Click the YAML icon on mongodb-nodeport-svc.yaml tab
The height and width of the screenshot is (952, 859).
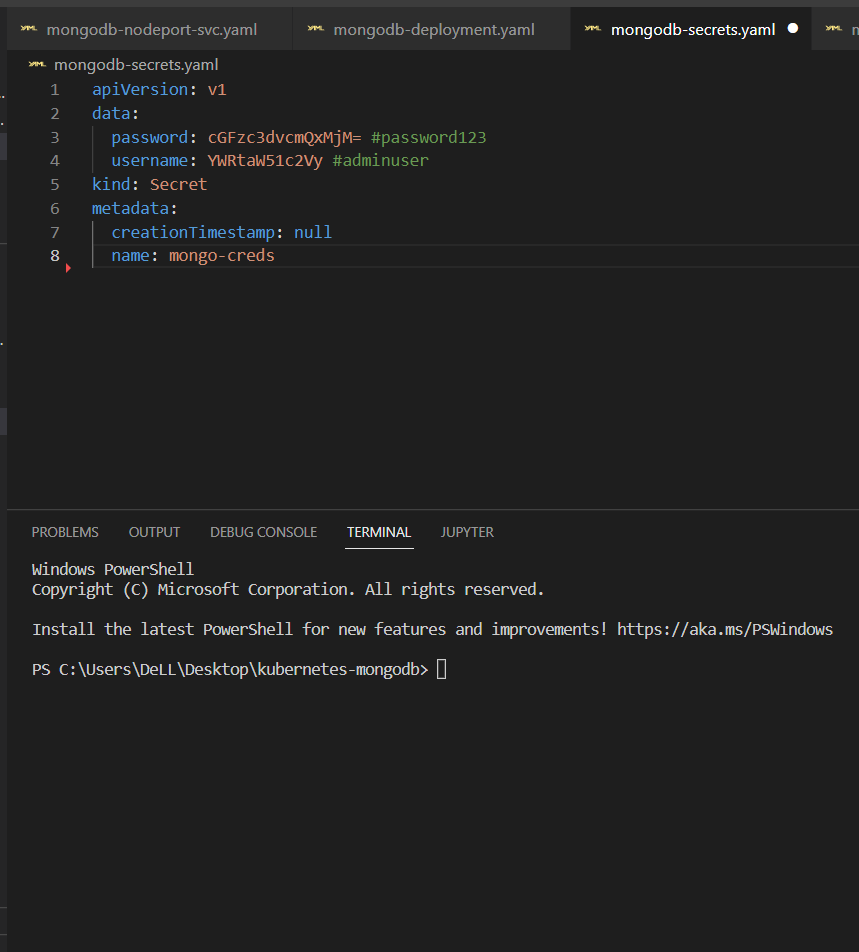coord(30,29)
